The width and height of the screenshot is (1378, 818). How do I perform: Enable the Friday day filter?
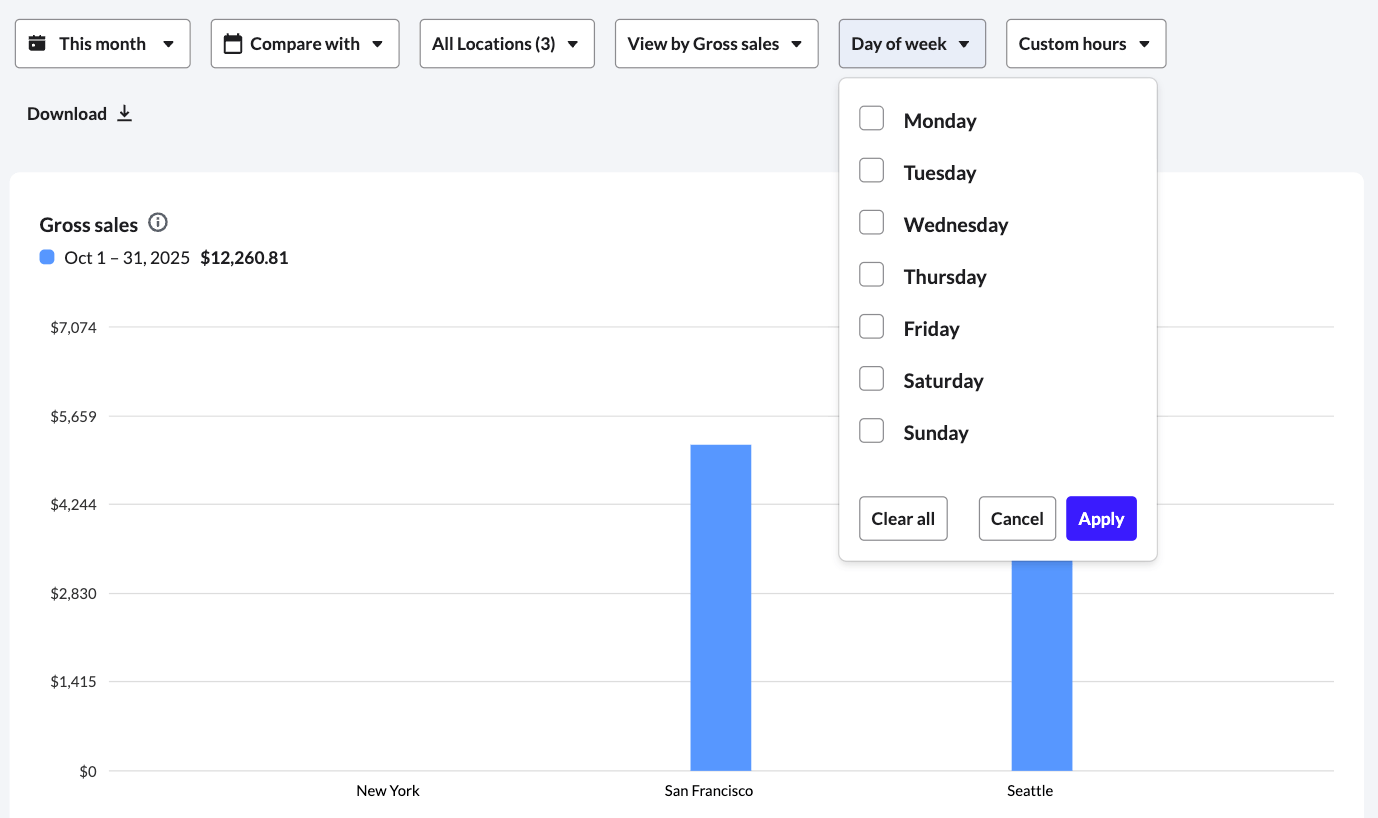click(x=871, y=326)
